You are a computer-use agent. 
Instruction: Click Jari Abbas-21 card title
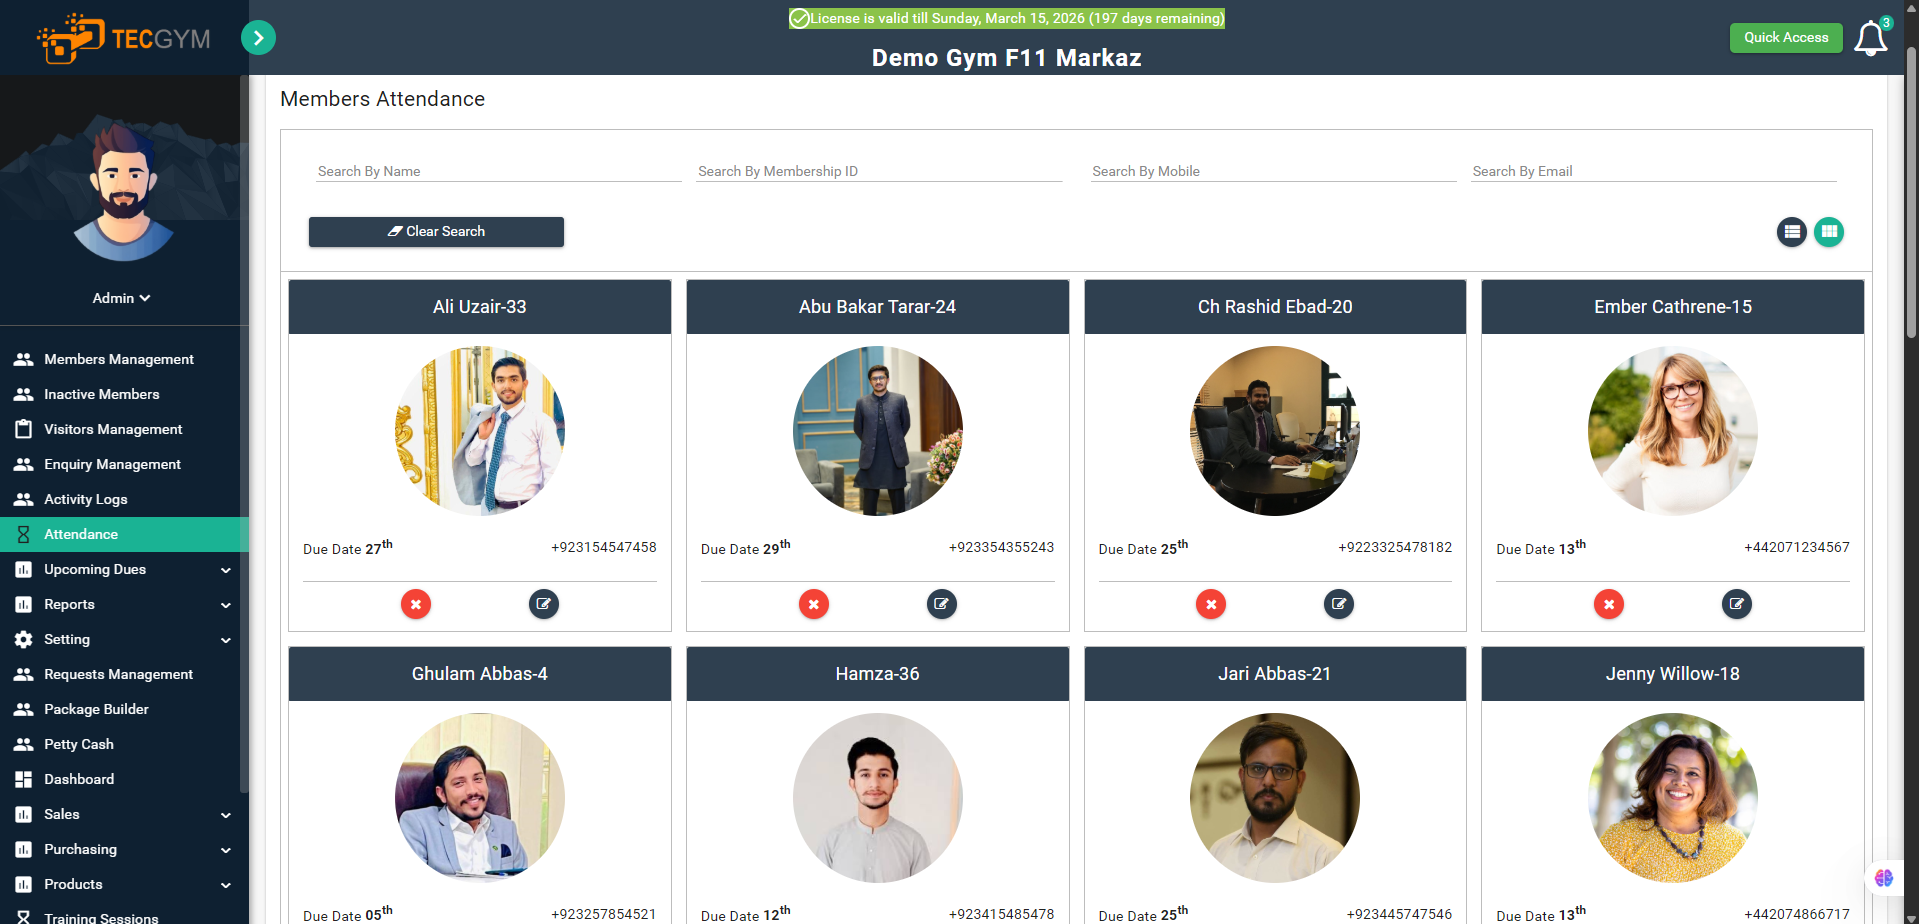coord(1275,674)
